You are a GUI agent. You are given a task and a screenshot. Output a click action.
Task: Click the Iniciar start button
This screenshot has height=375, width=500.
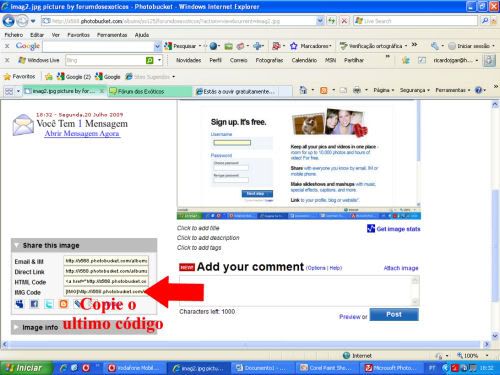25,368
